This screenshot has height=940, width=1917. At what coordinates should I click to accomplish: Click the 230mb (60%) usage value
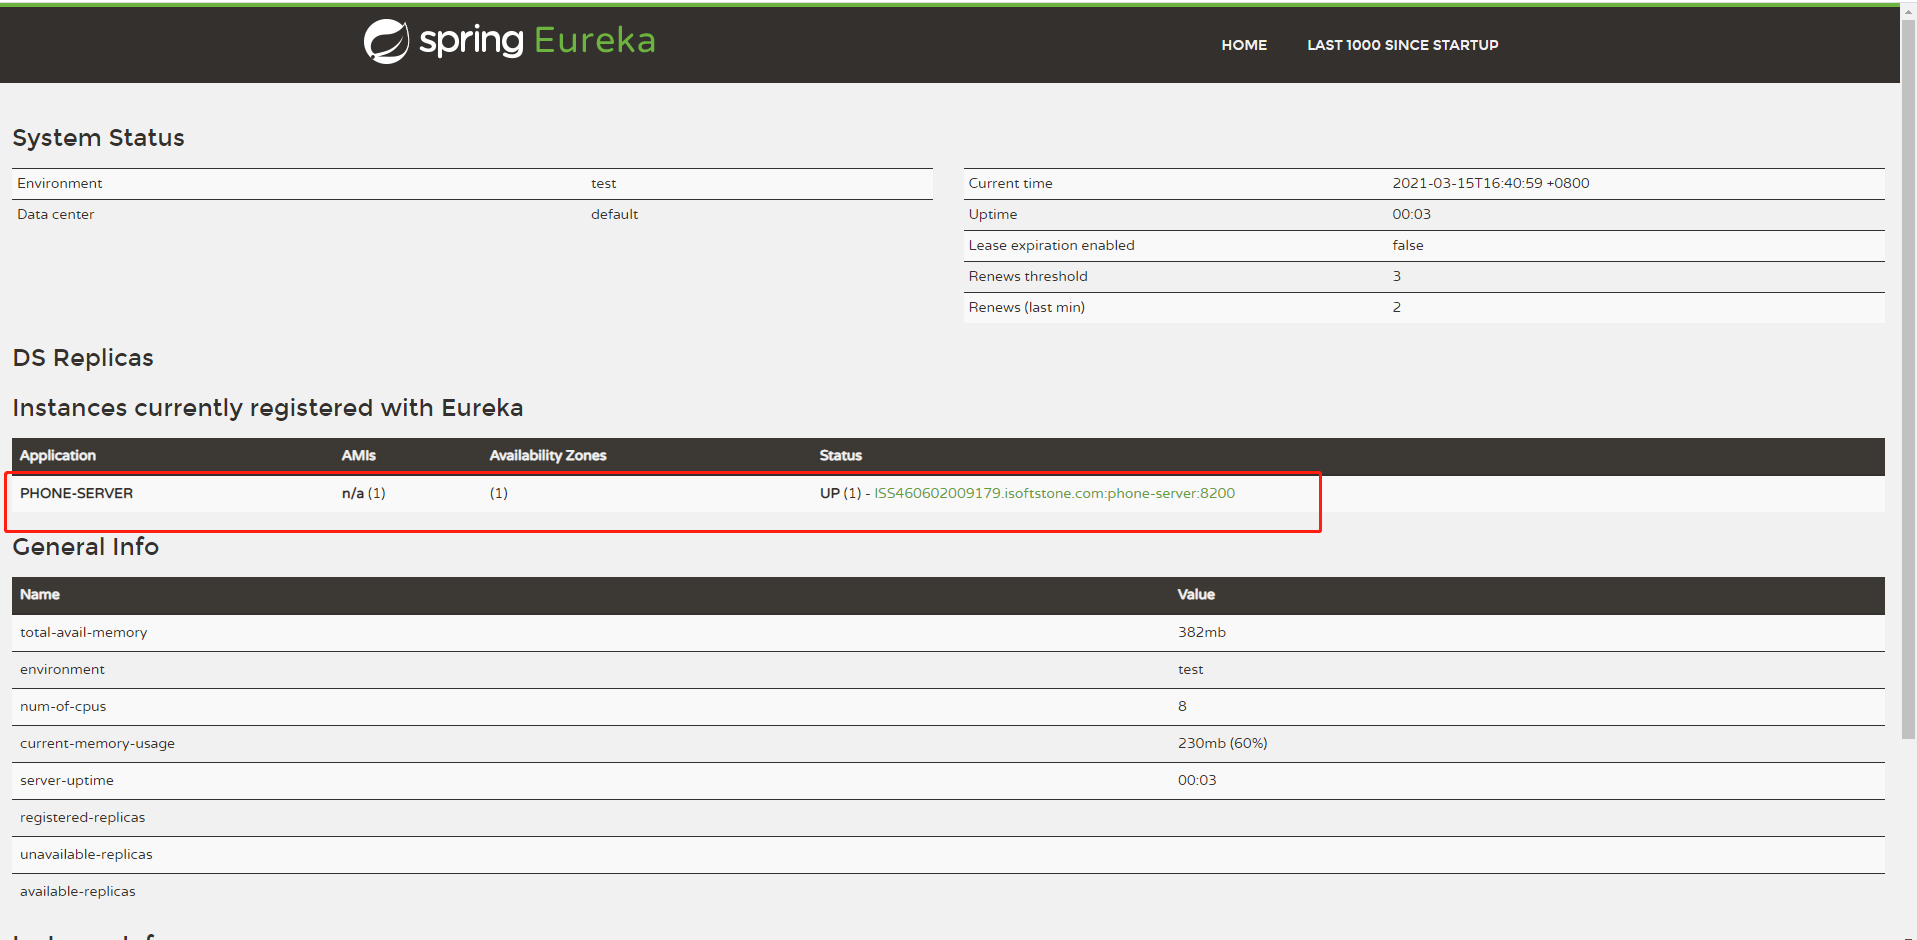pos(1222,743)
